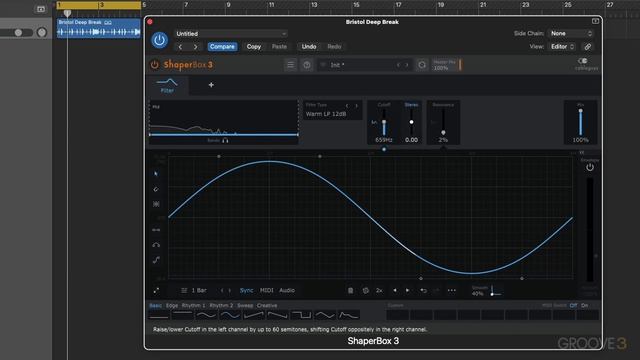Image resolution: width=640 pixels, height=360 pixels.
Task: Click the Mix slider at 100%
Action: pos(580,122)
